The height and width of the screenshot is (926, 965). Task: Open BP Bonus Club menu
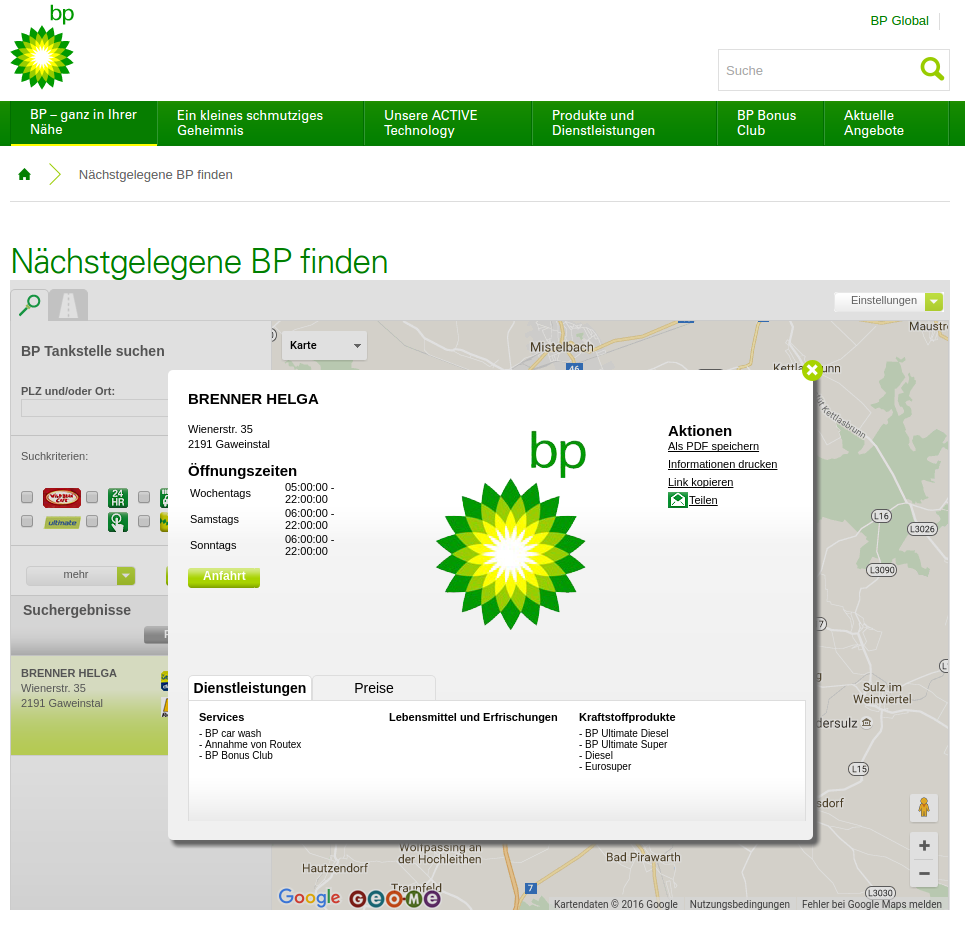tap(771, 122)
